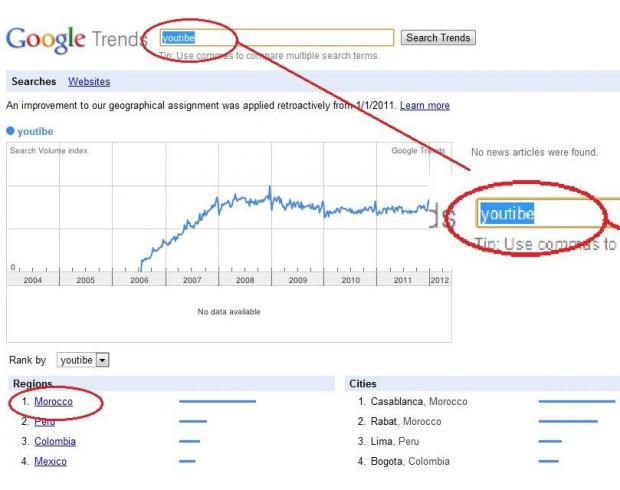
Task: Select the Searches tab
Action: pyautogui.click(x=34, y=81)
